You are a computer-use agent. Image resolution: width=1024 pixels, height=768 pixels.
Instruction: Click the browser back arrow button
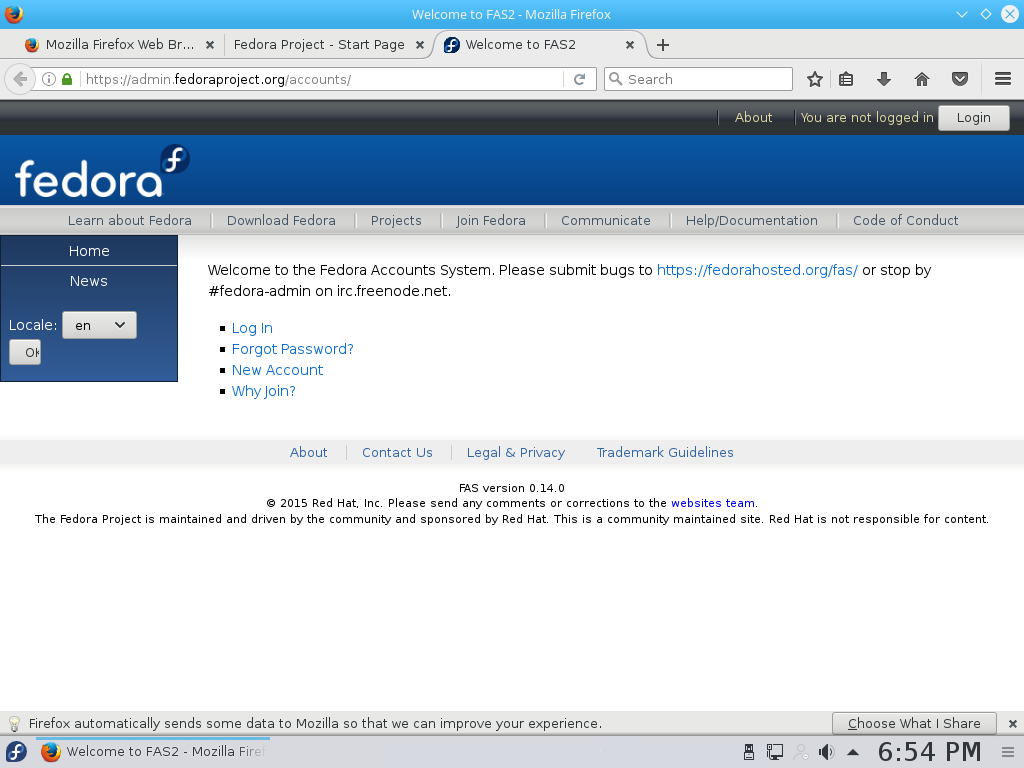(x=20, y=80)
